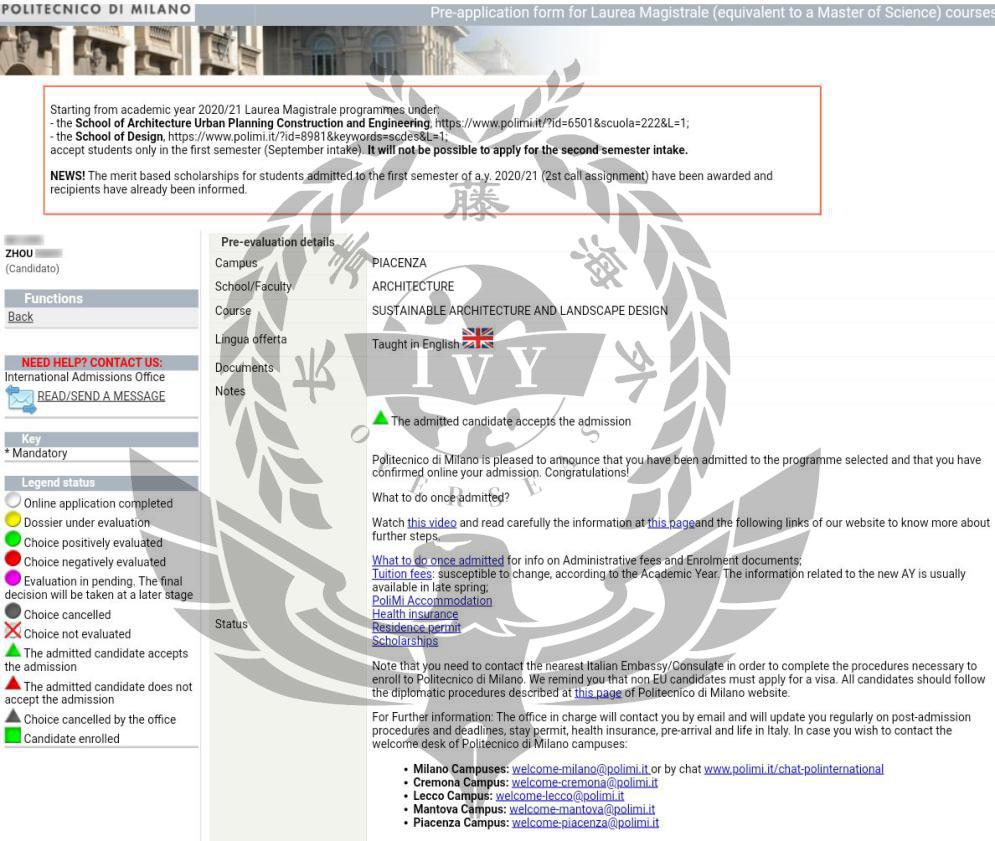Email the Mantova Campus welcome desk
Screen dimensions: 995x841
tap(582, 809)
